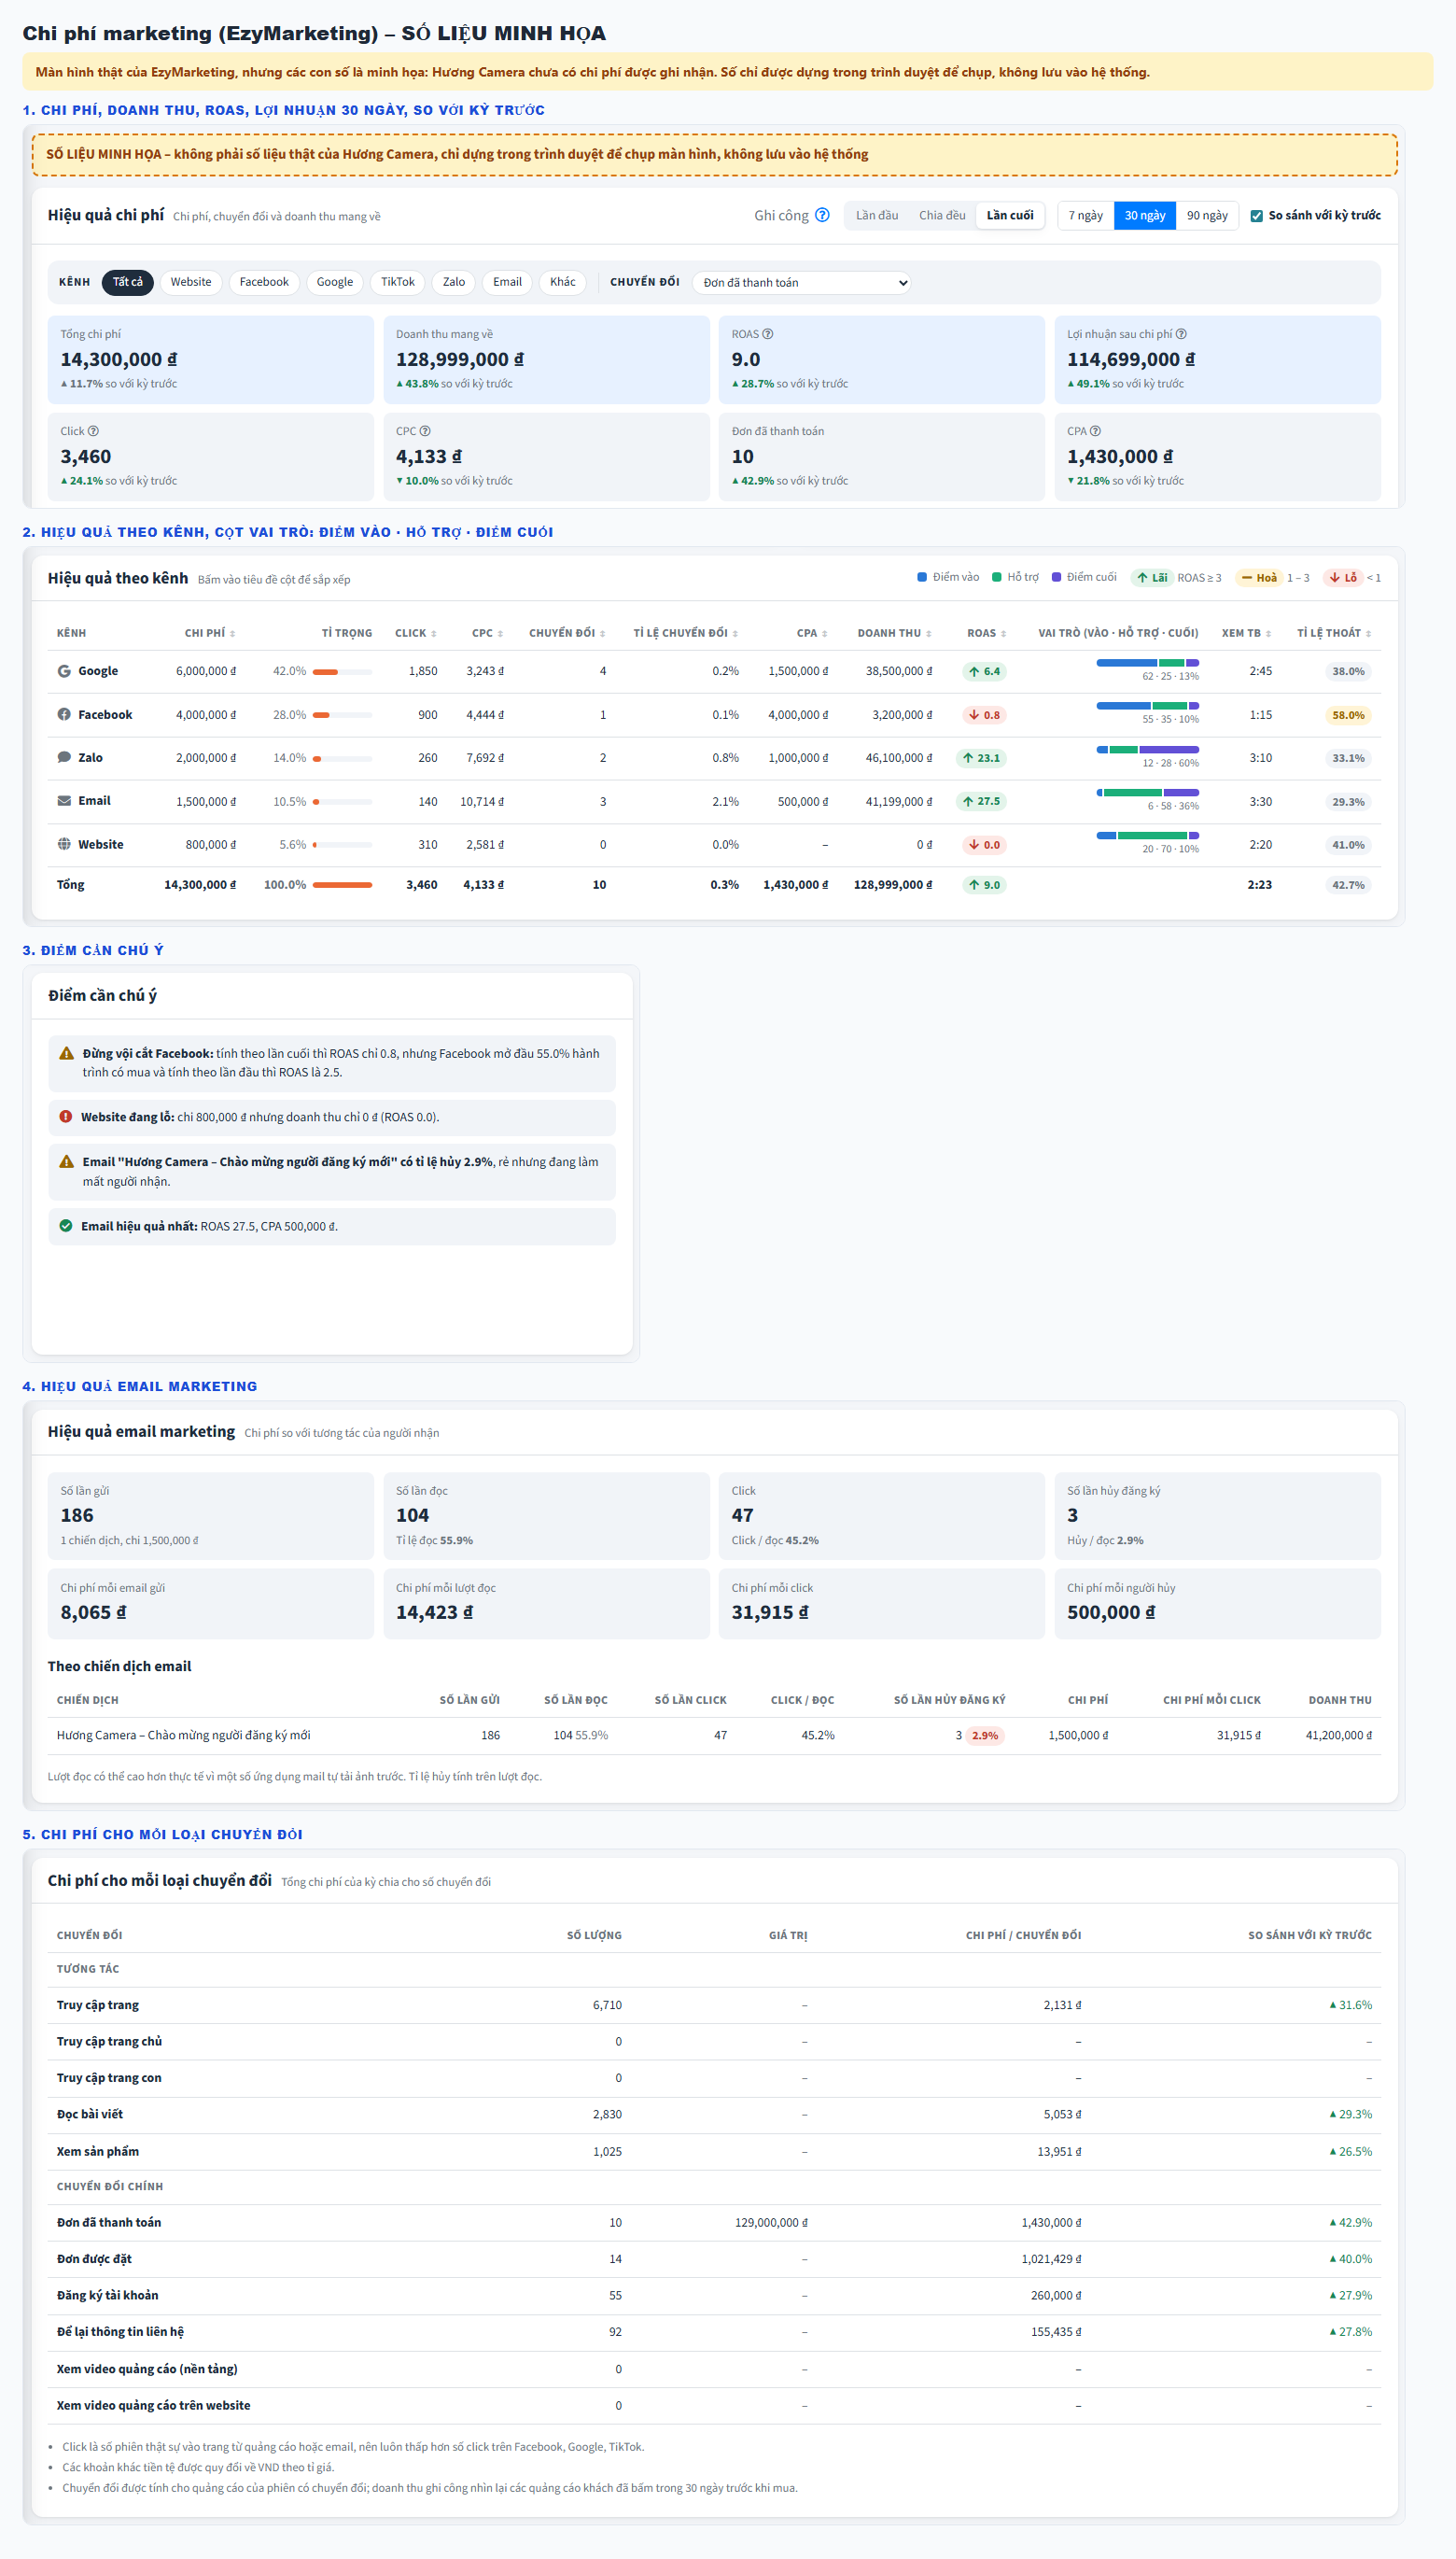This screenshot has height=2559, width=1456.
Task: Select the Tất cả channel chip
Action: pyautogui.click(x=128, y=282)
